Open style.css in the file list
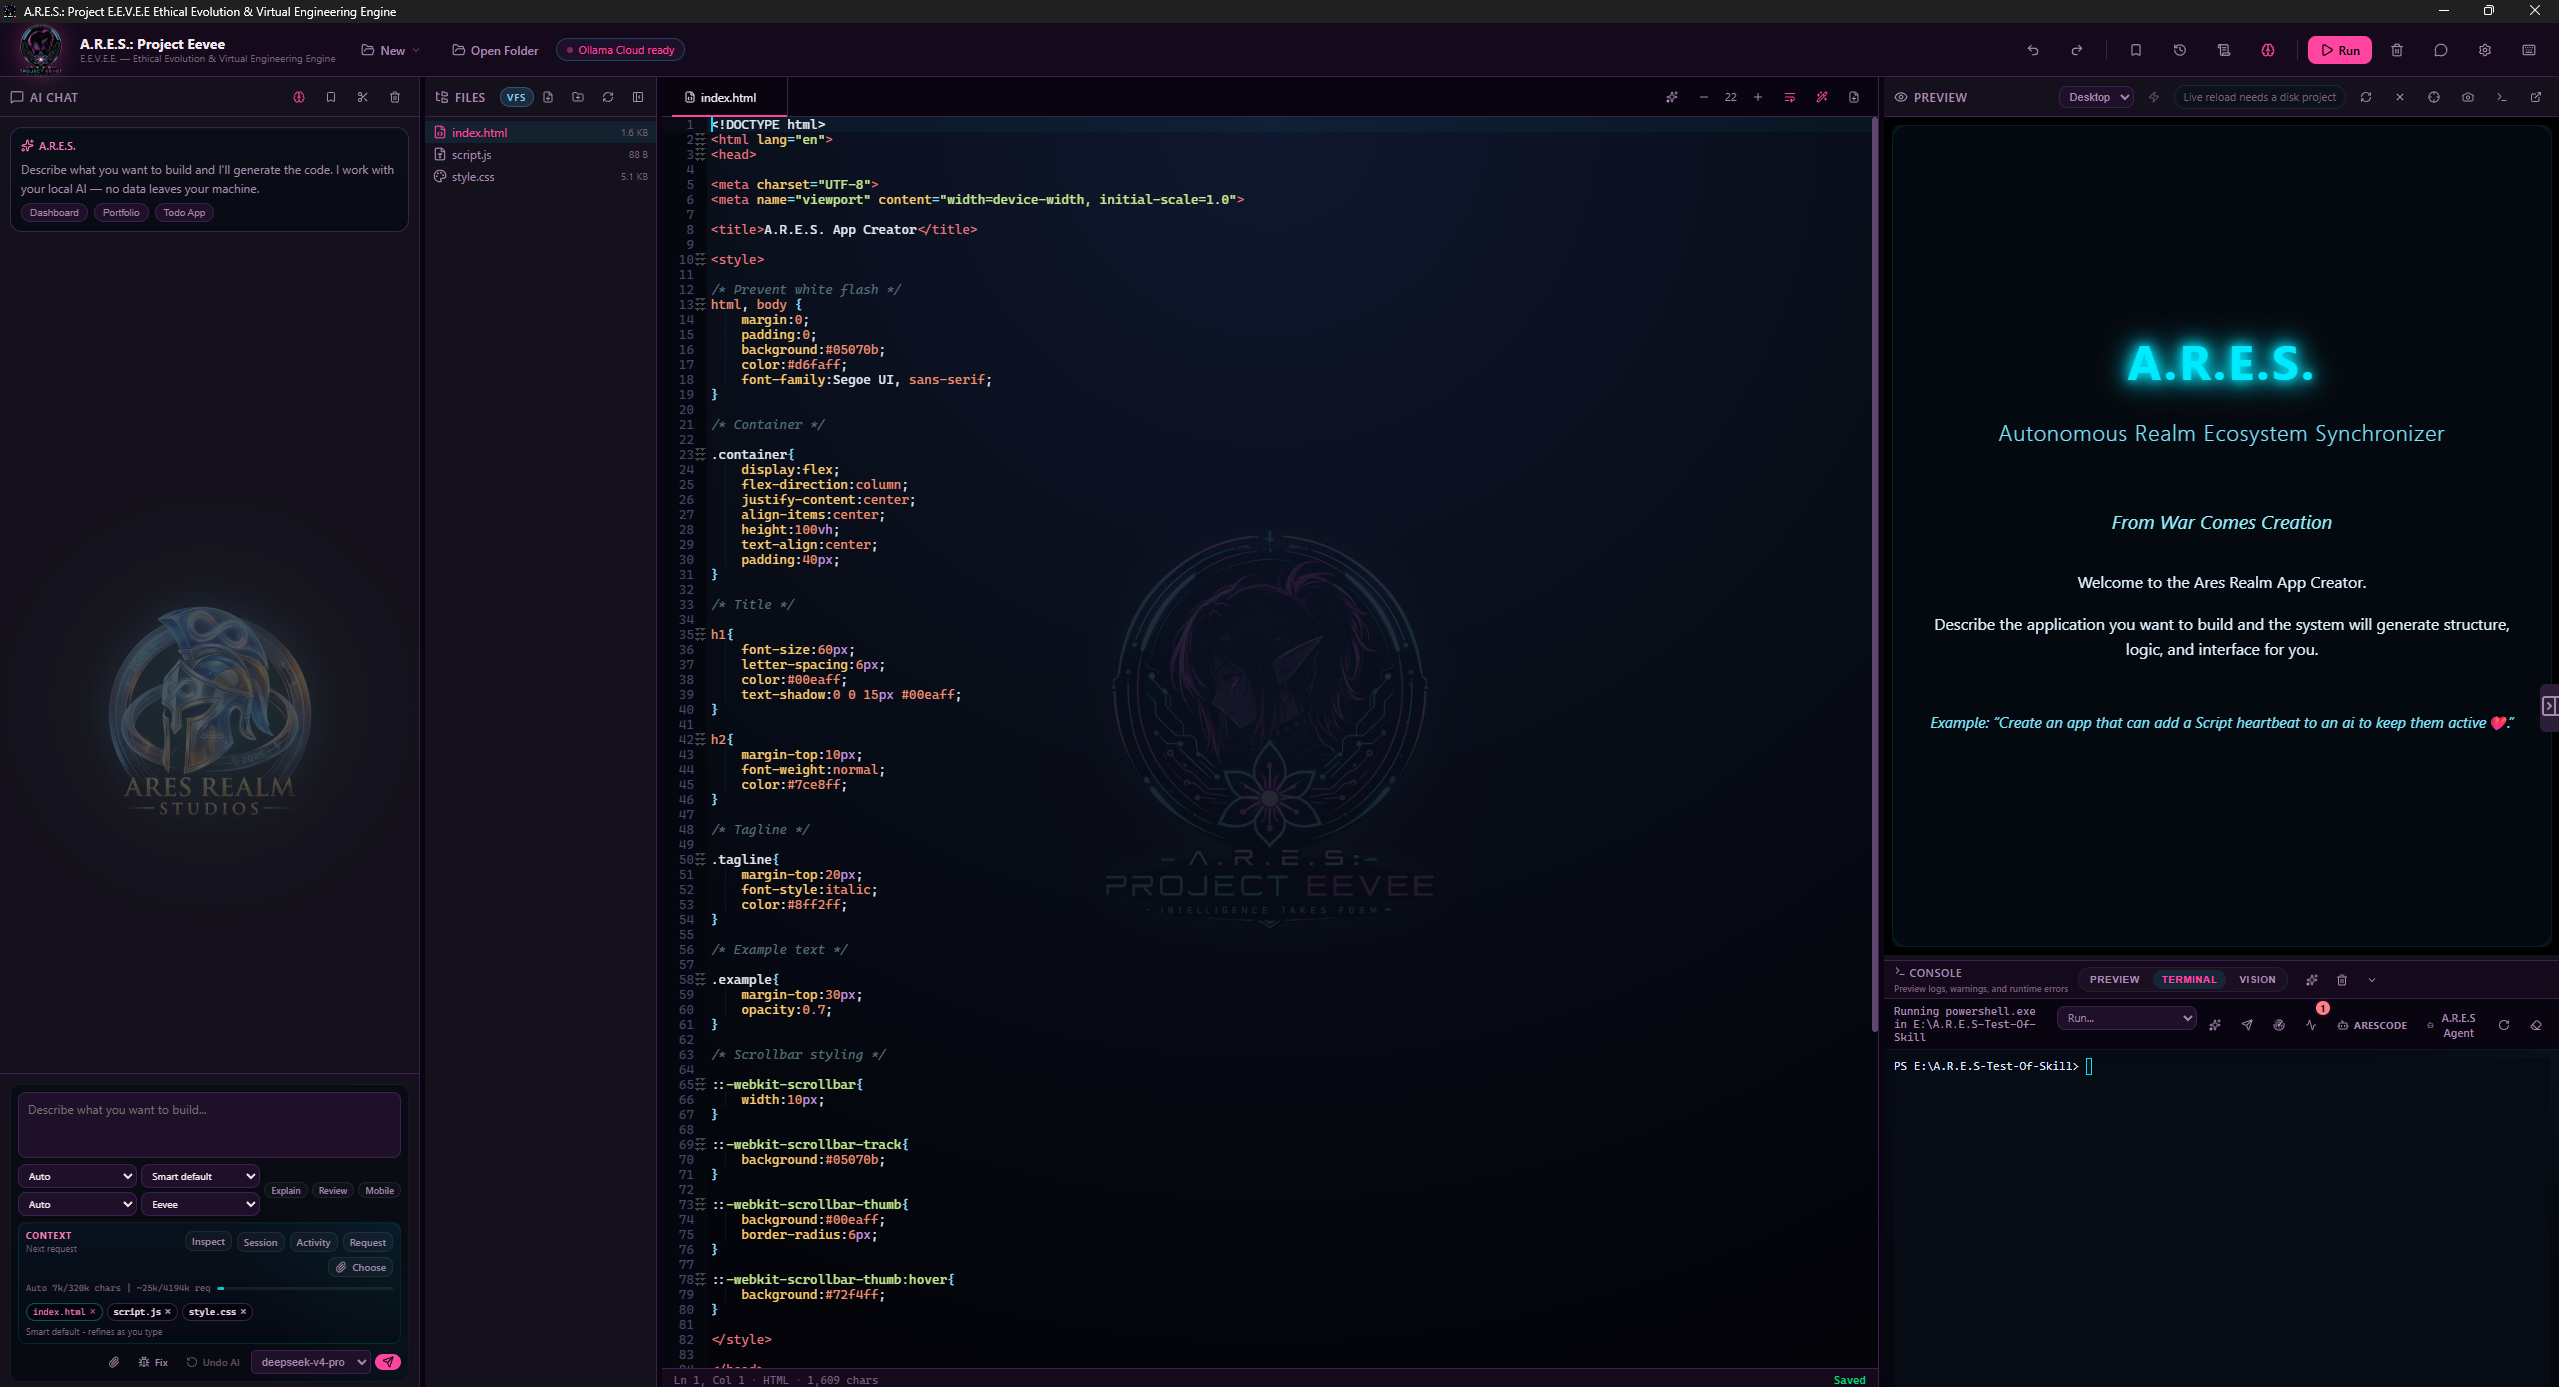 [541, 177]
